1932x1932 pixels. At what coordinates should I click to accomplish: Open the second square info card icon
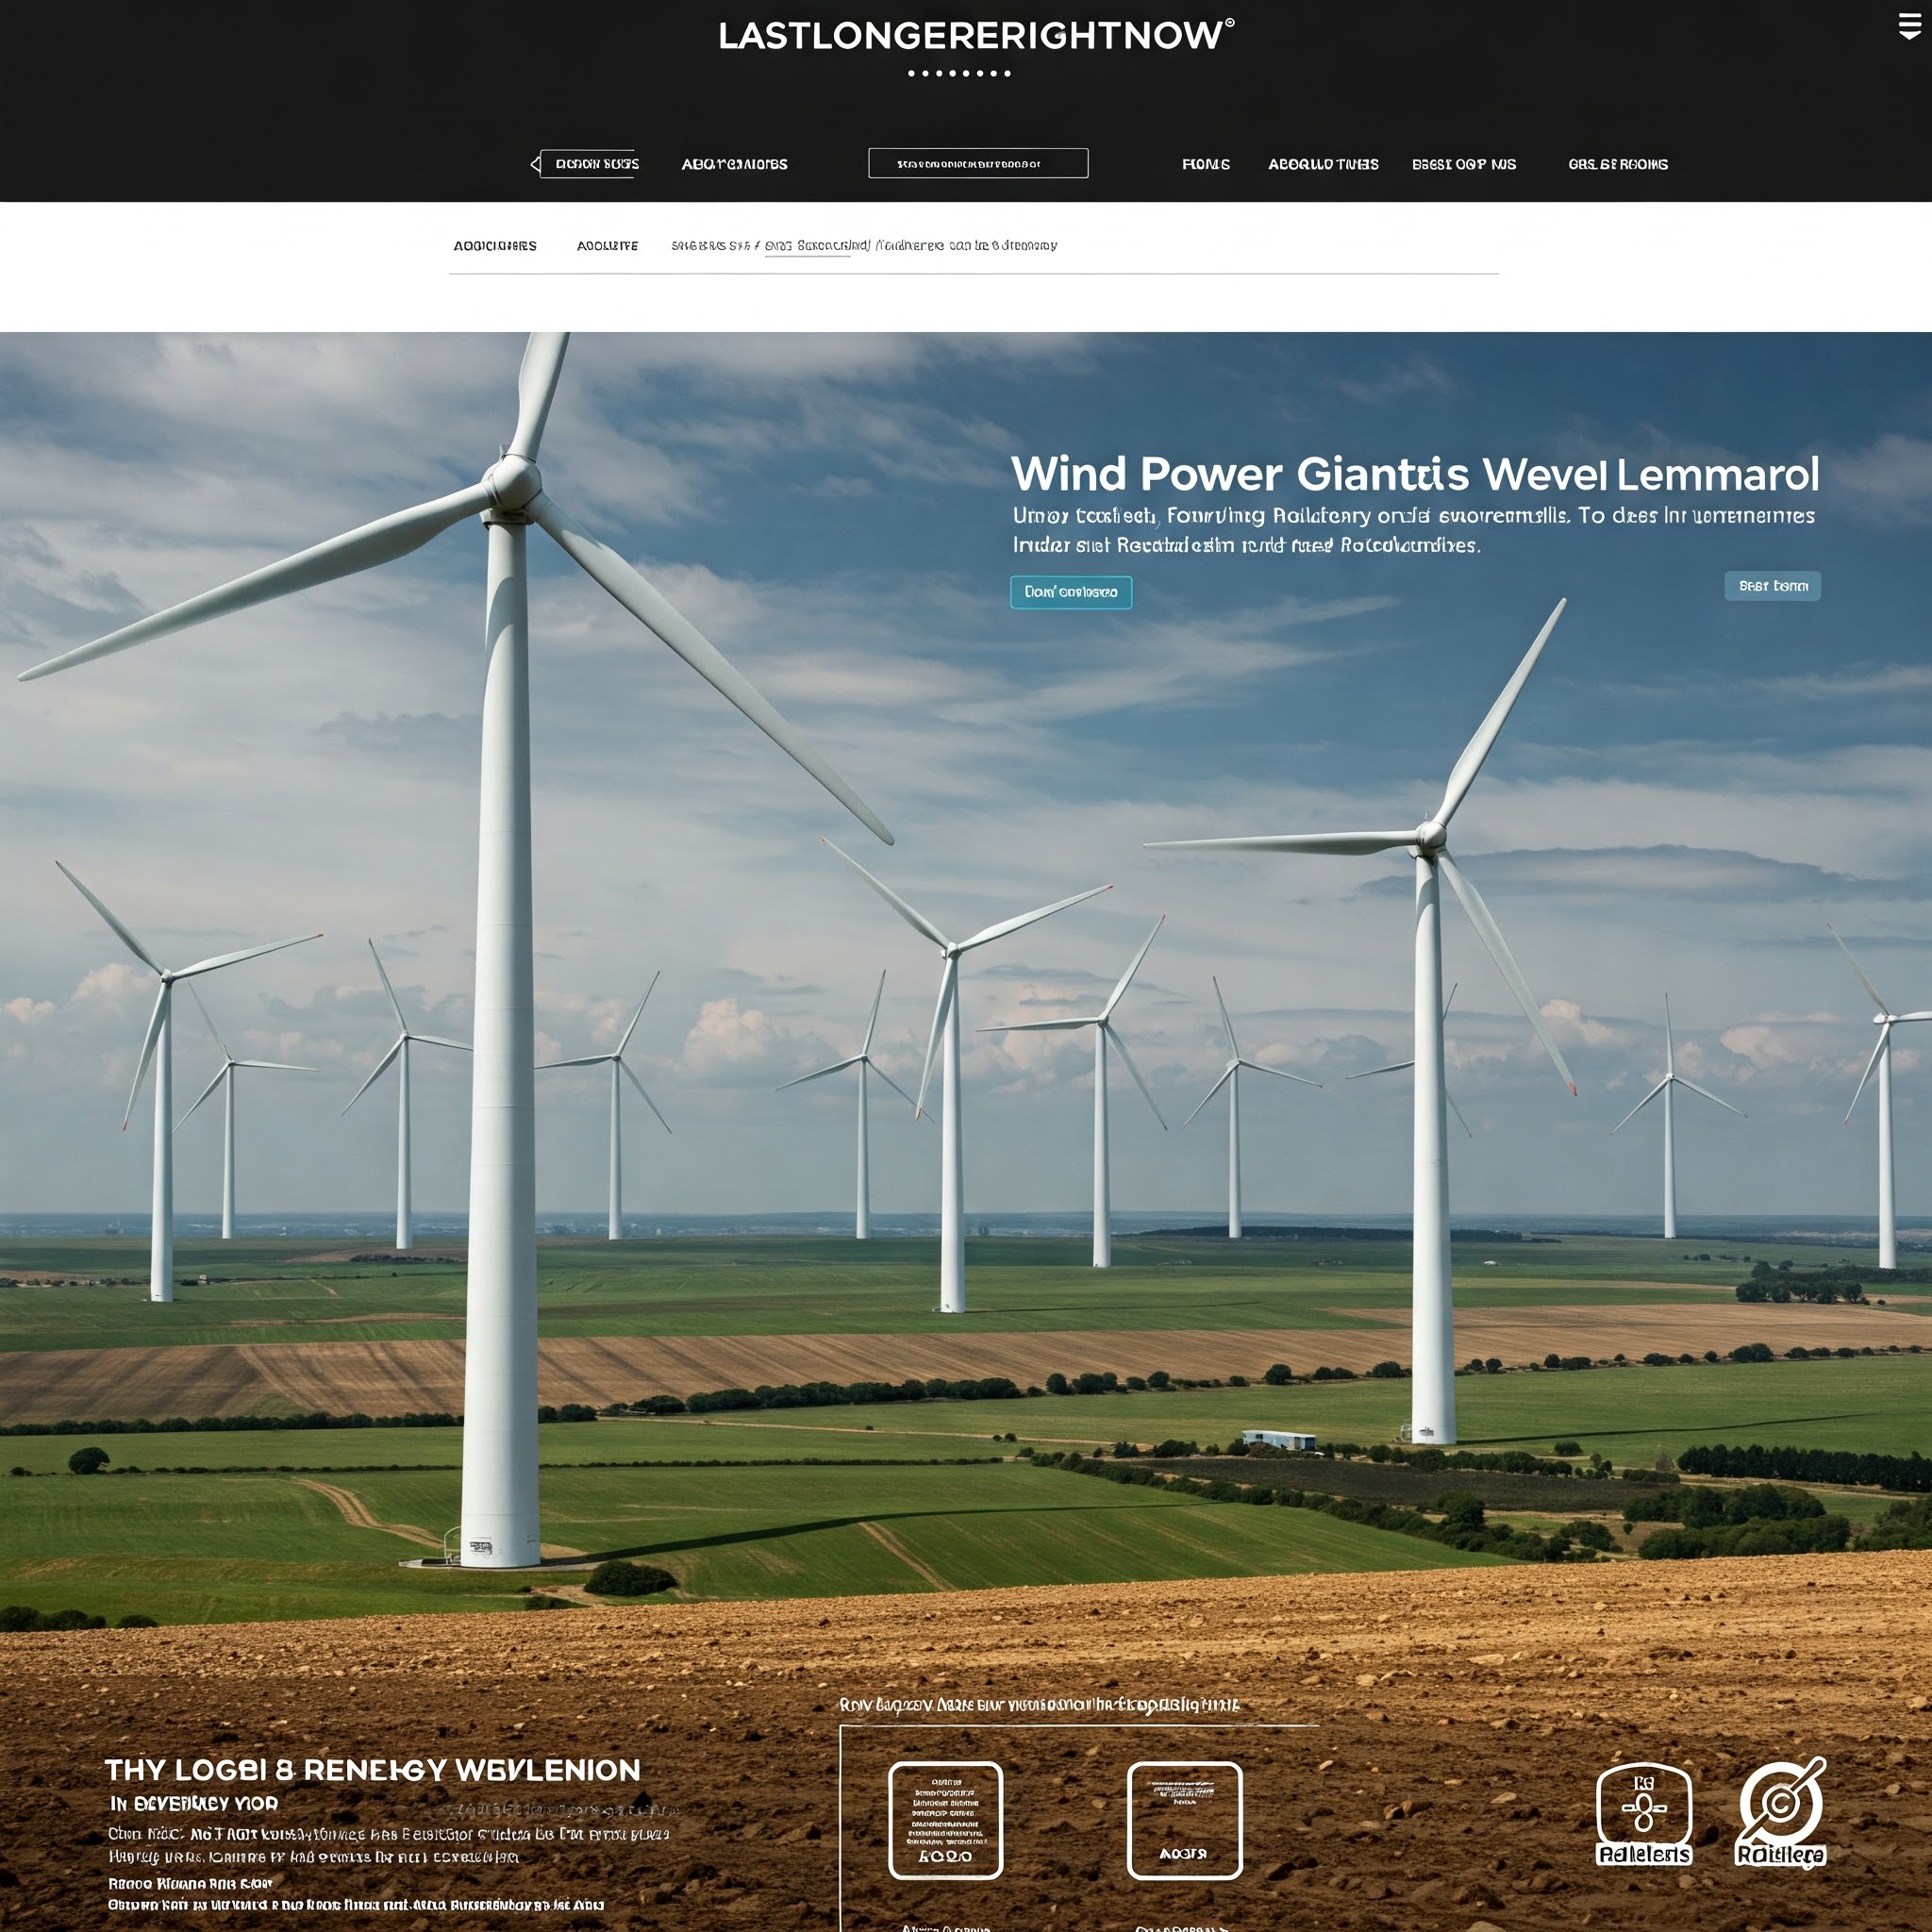click(x=1186, y=1818)
